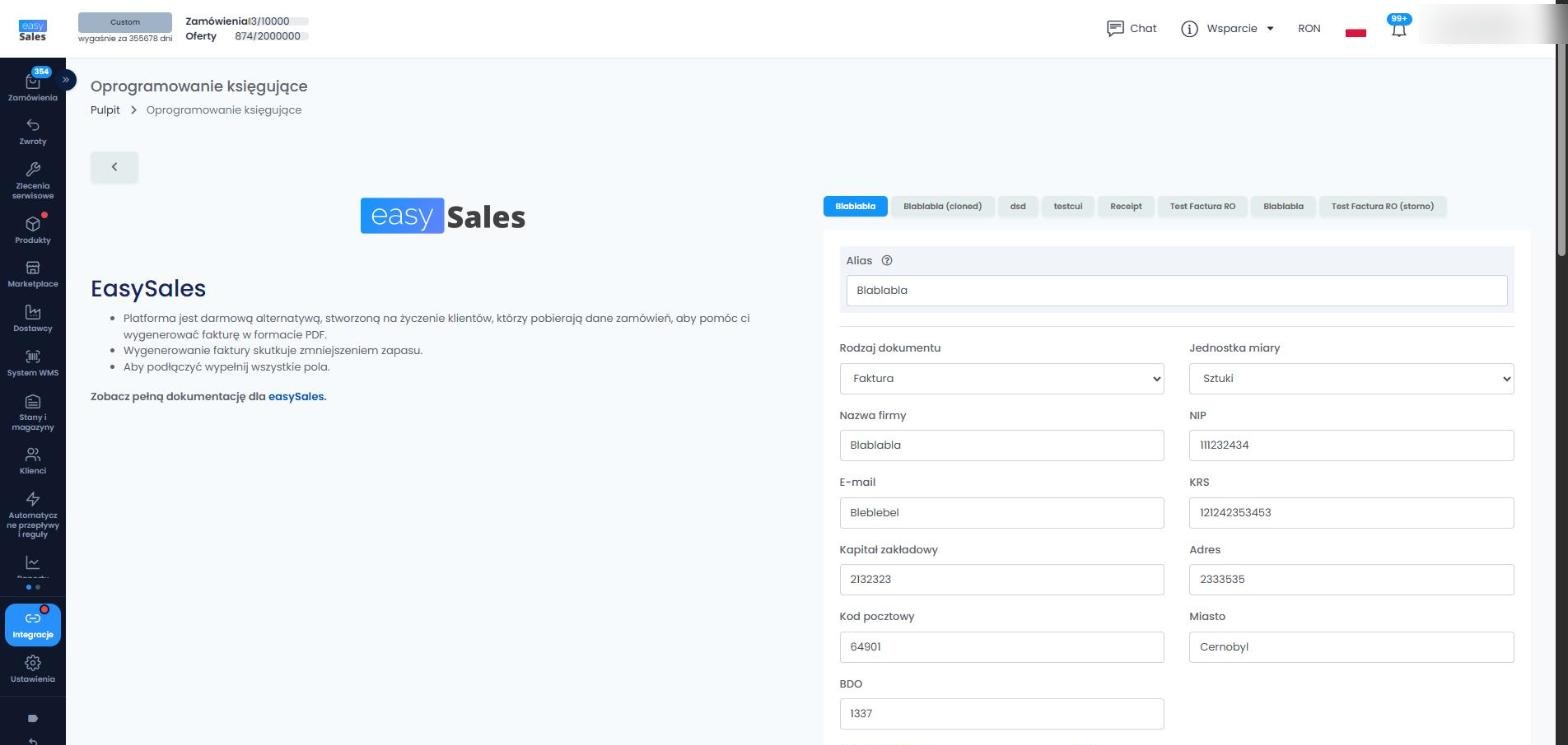The image size is (1568, 745).
Task: Open the Wsparcie support dropdown
Action: 1227,28
